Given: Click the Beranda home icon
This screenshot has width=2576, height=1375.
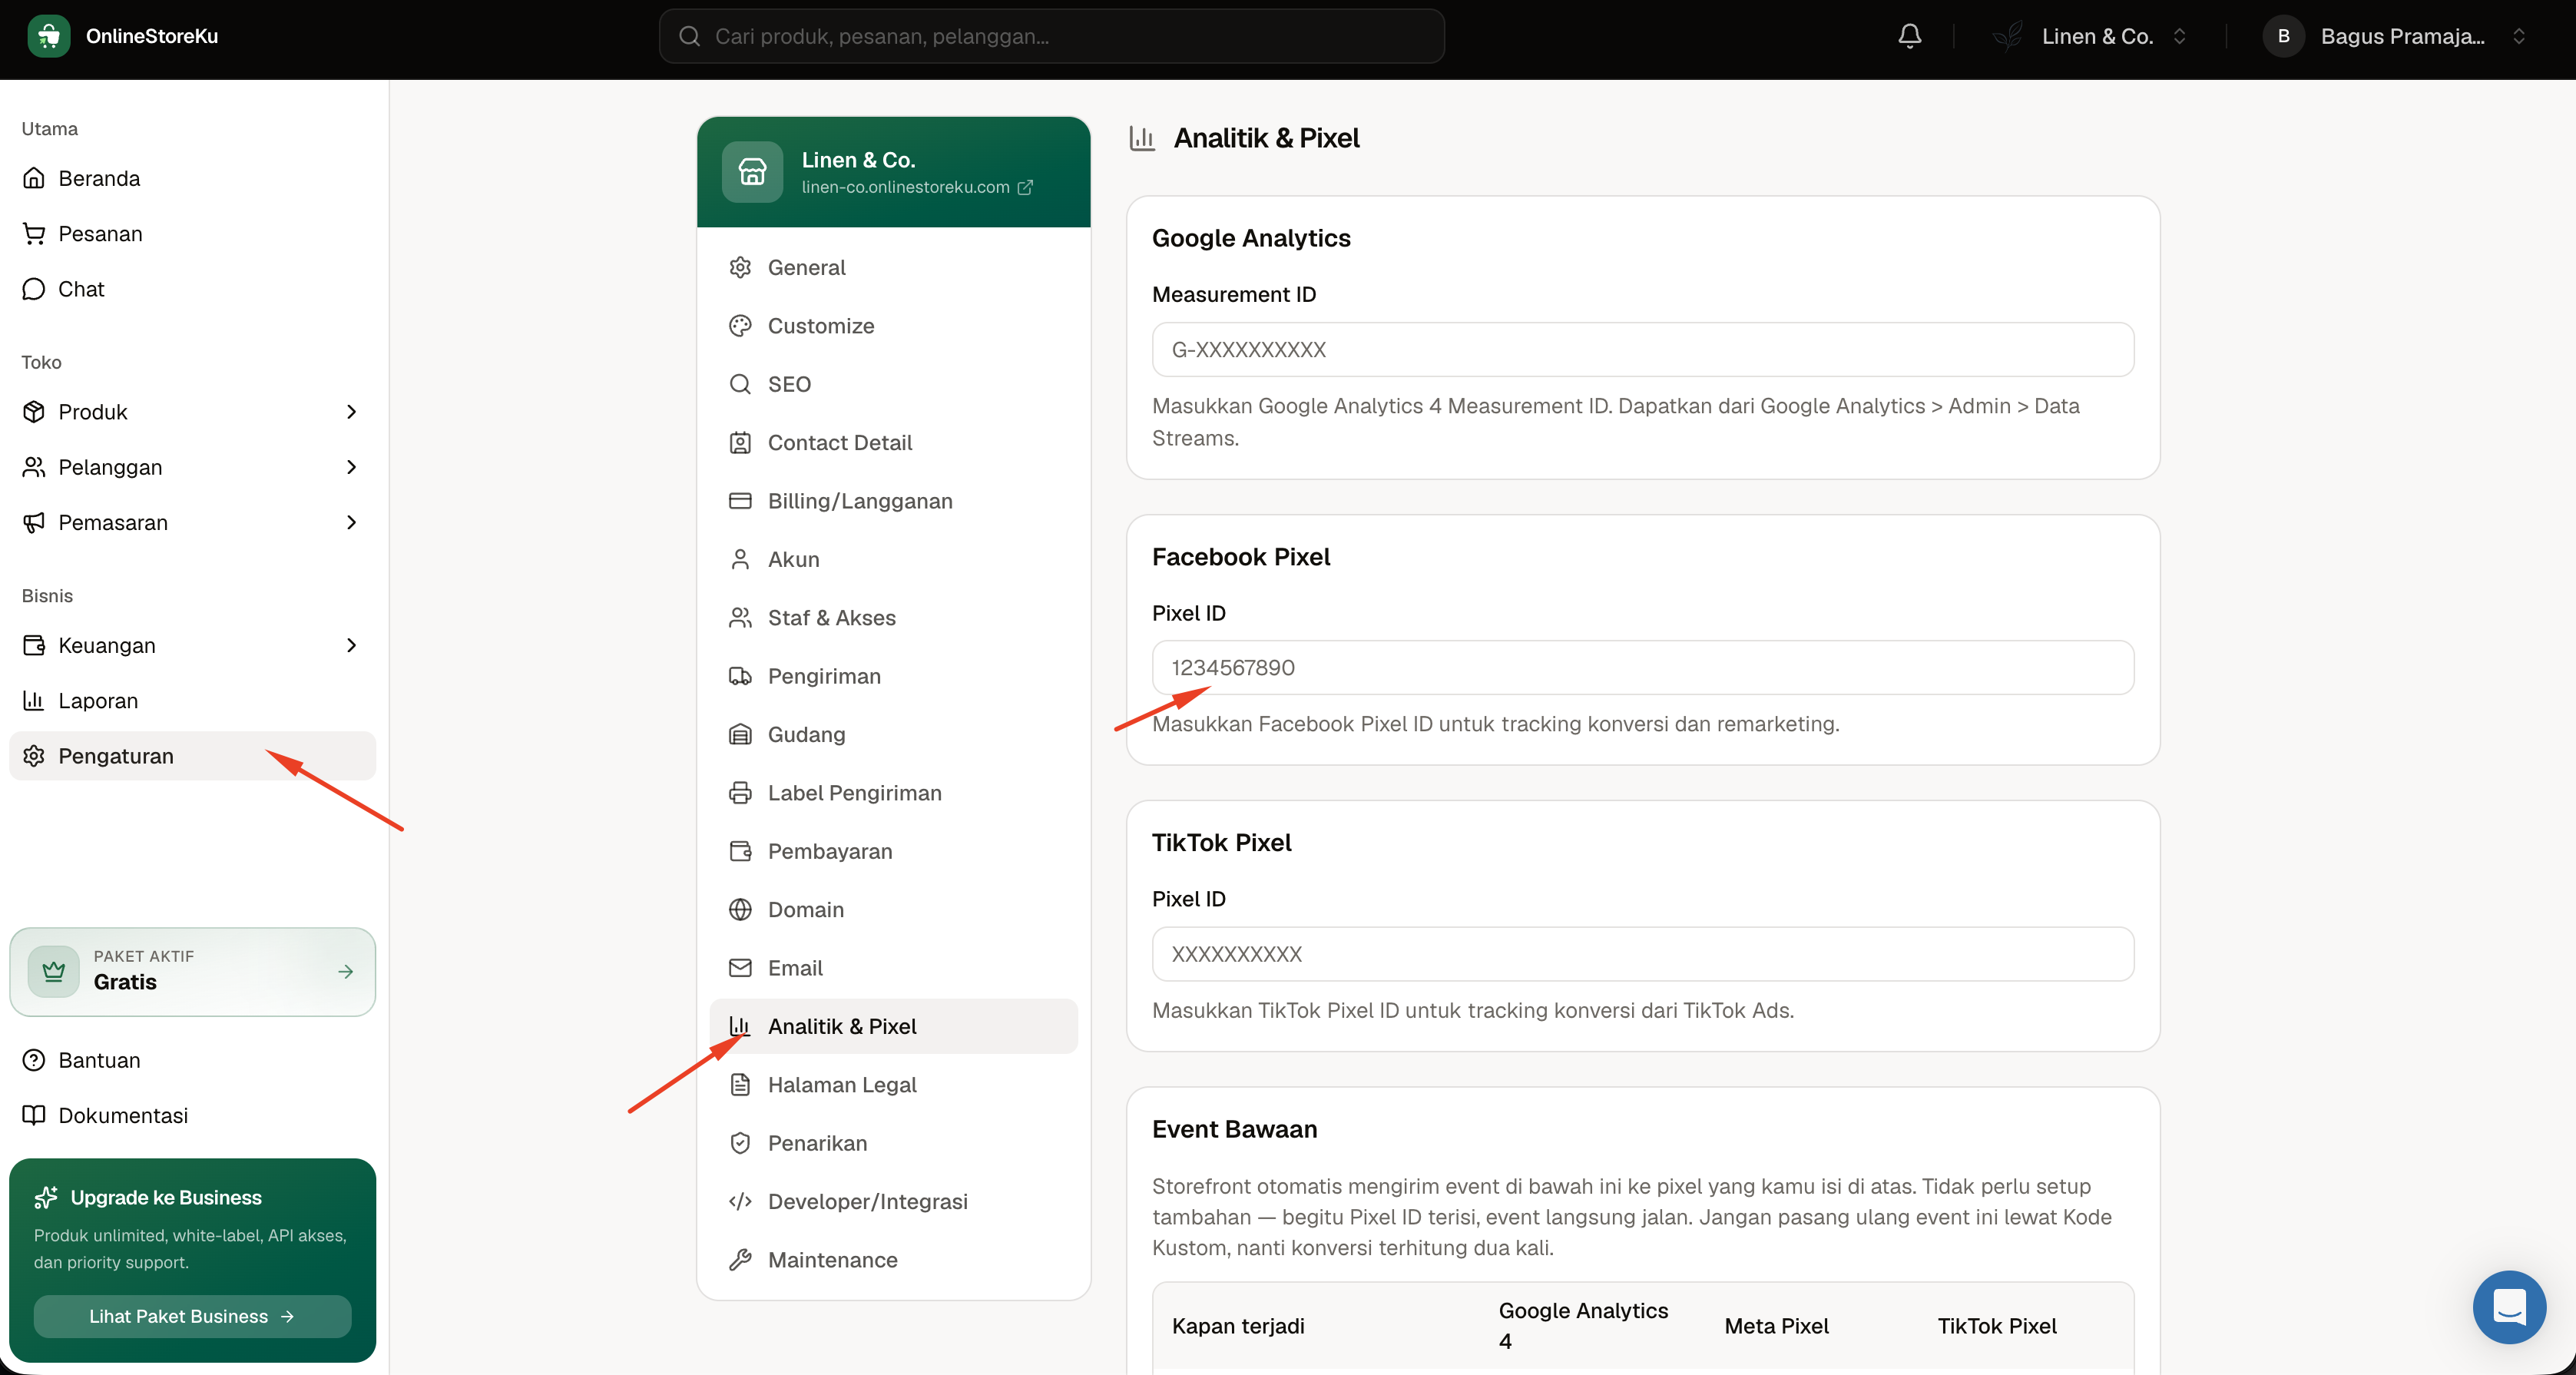Looking at the screenshot, I should point(34,178).
